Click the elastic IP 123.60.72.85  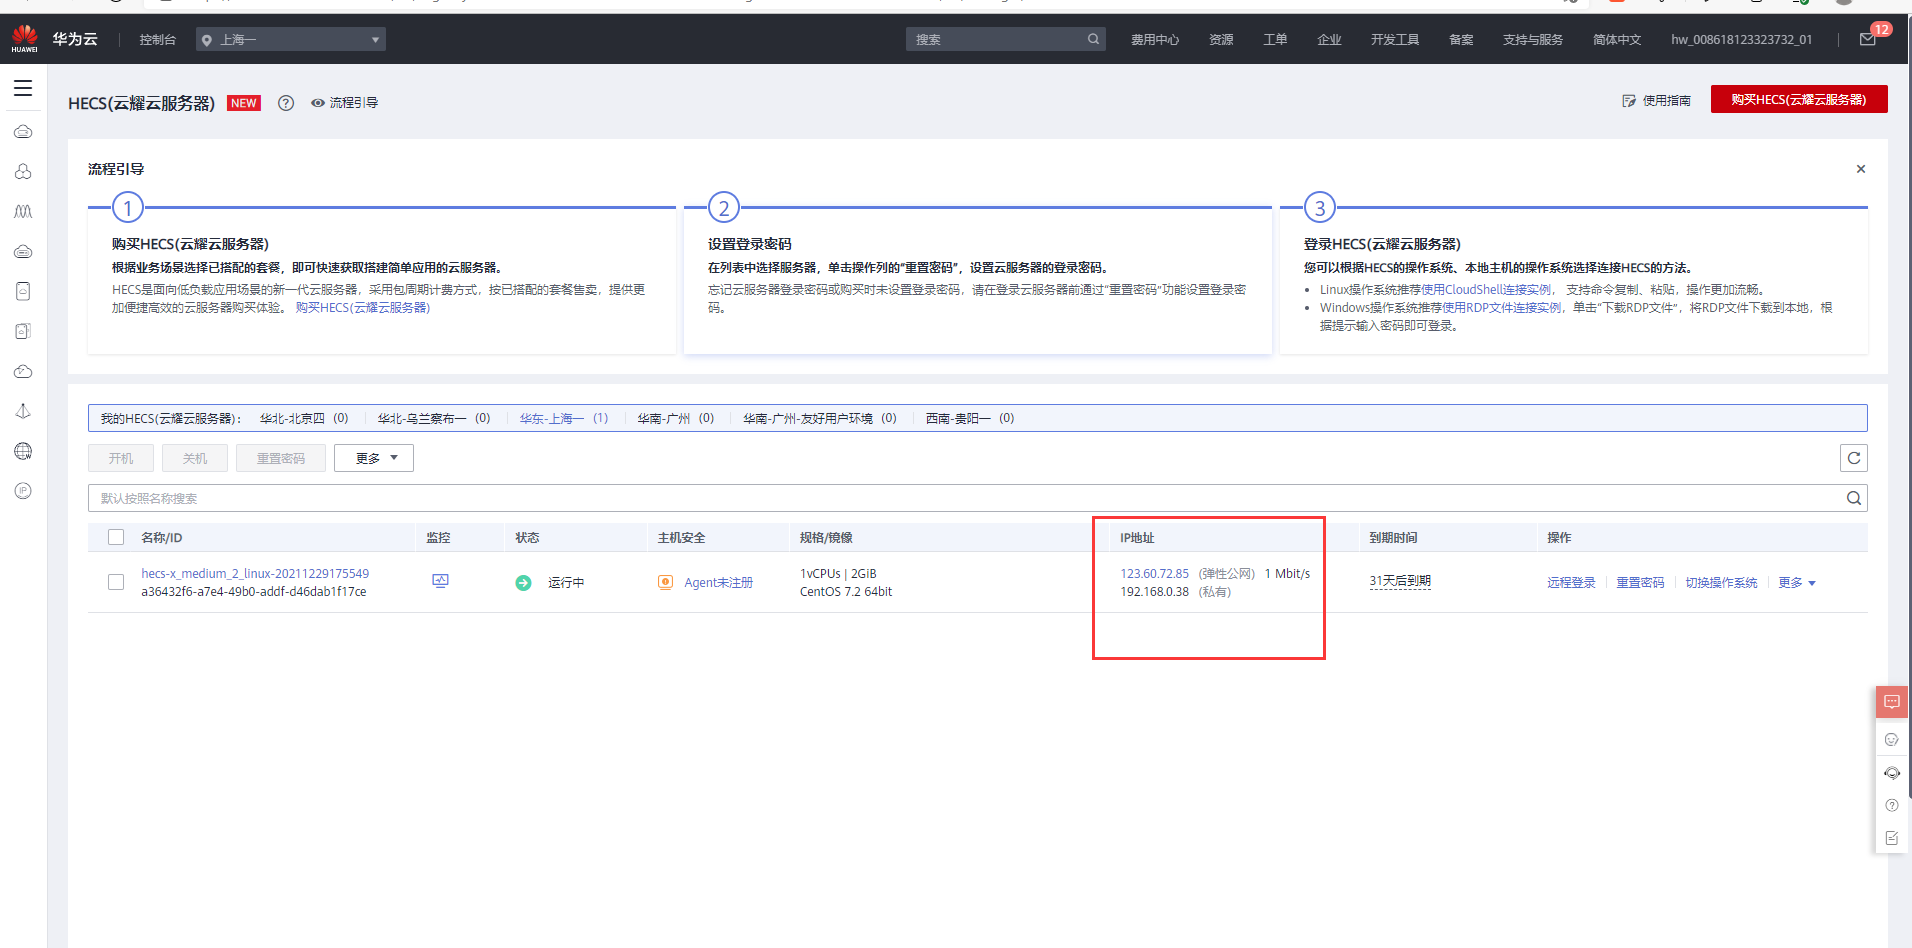point(1155,574)
